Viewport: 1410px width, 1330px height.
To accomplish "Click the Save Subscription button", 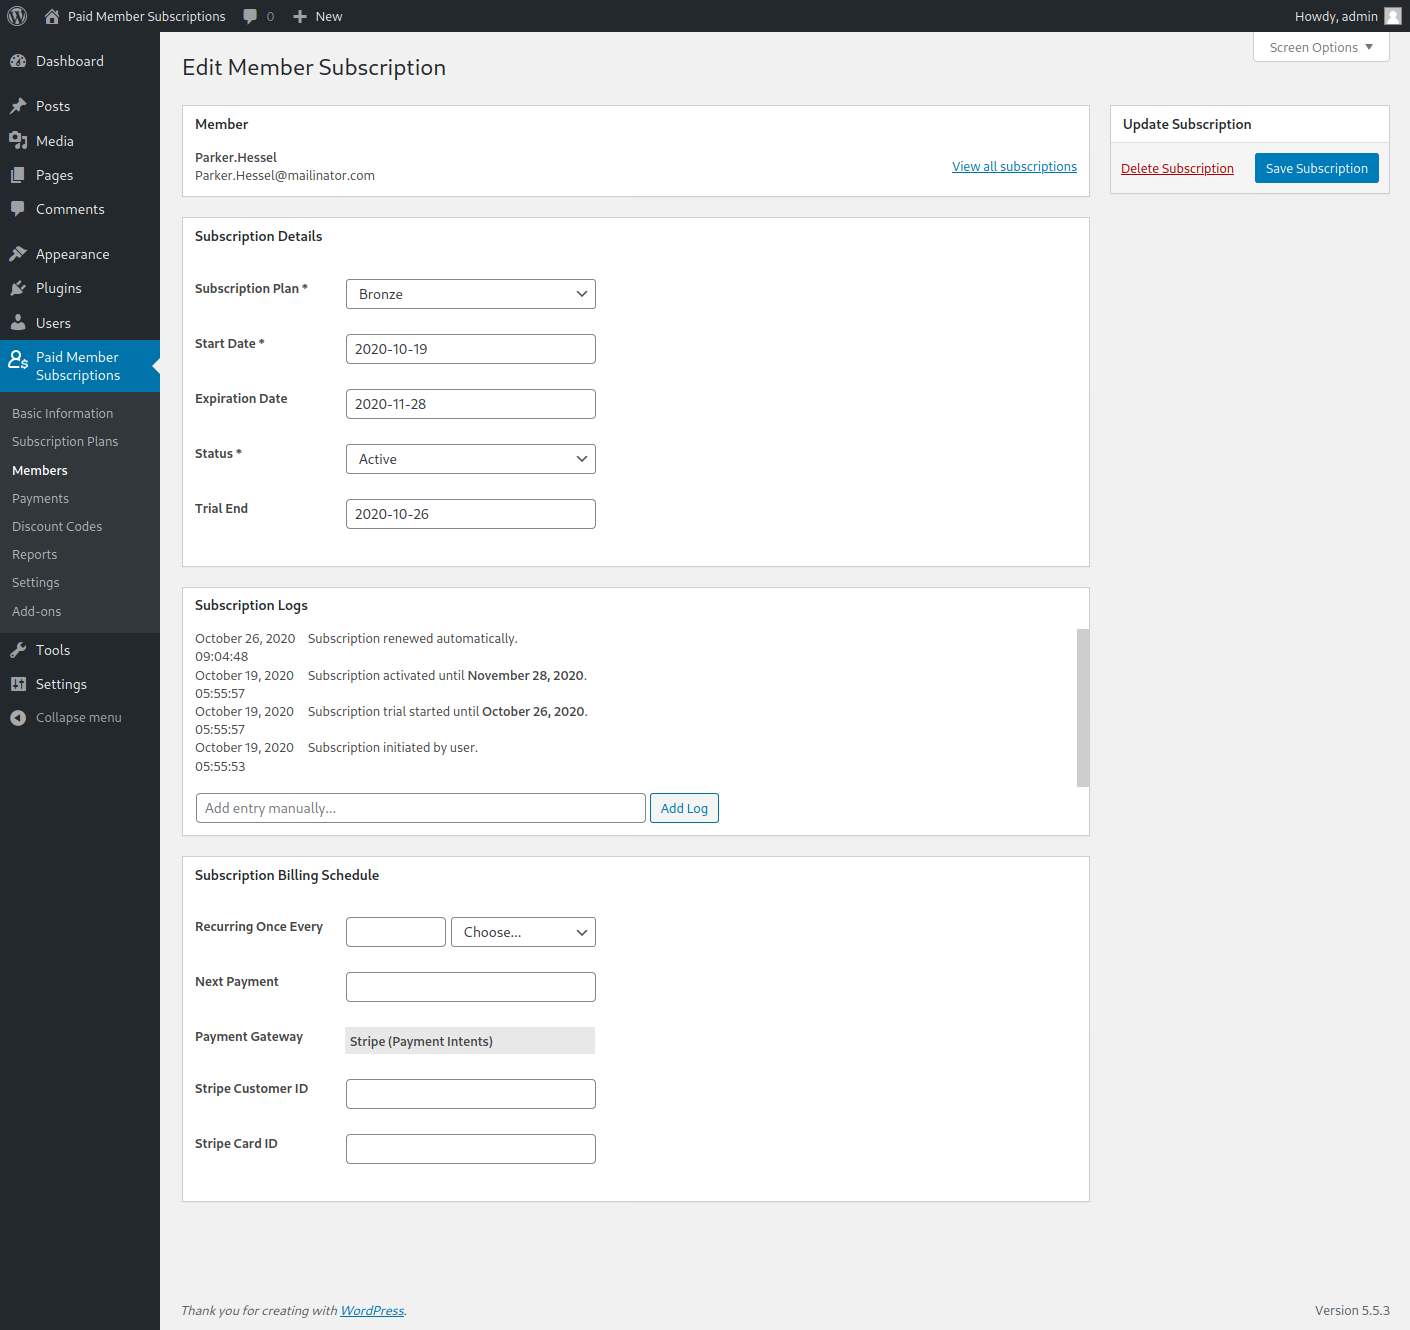I will pyautogui.click(x=1316, y=168).
